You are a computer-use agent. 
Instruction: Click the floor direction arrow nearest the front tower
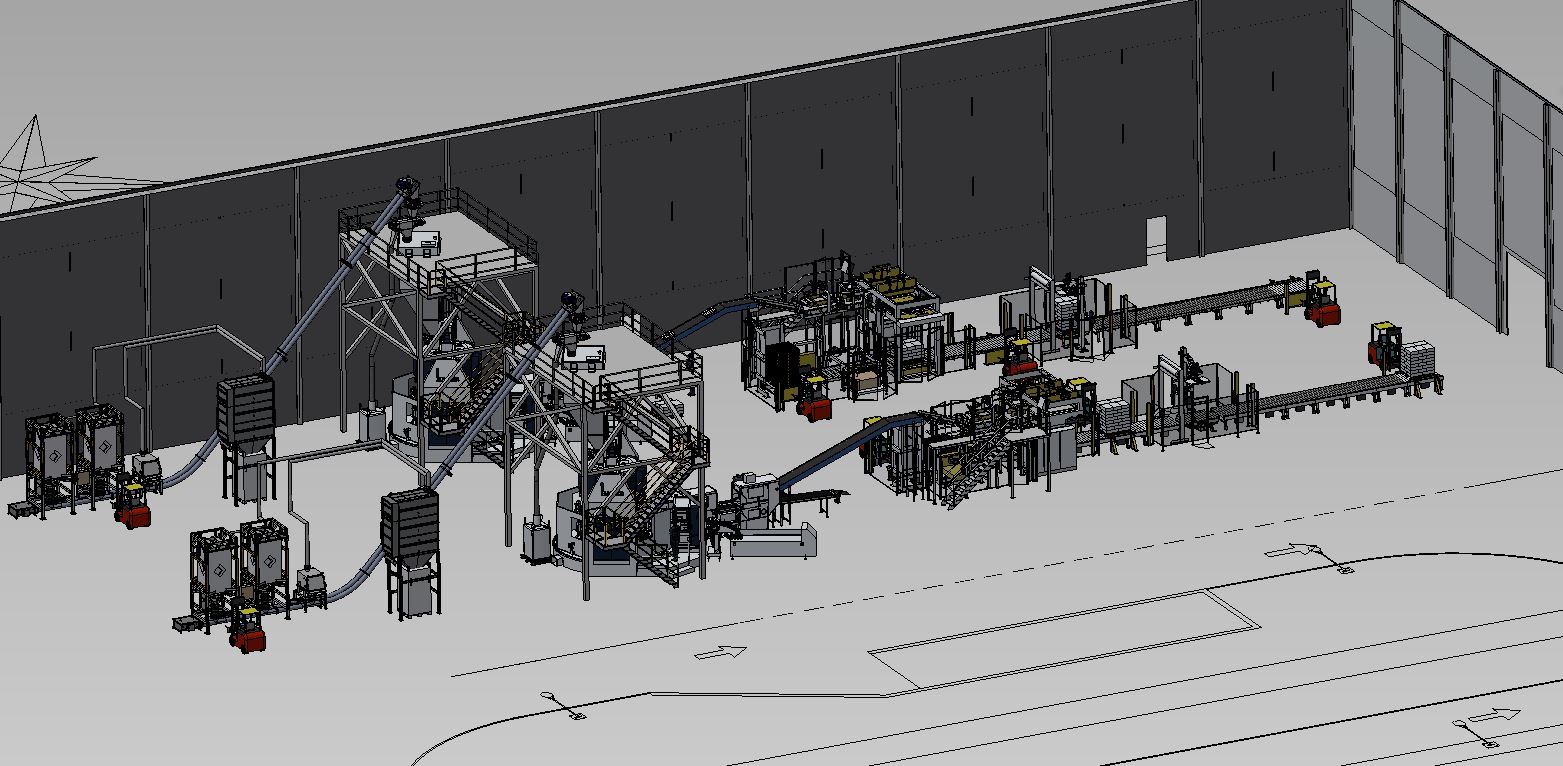720,653
